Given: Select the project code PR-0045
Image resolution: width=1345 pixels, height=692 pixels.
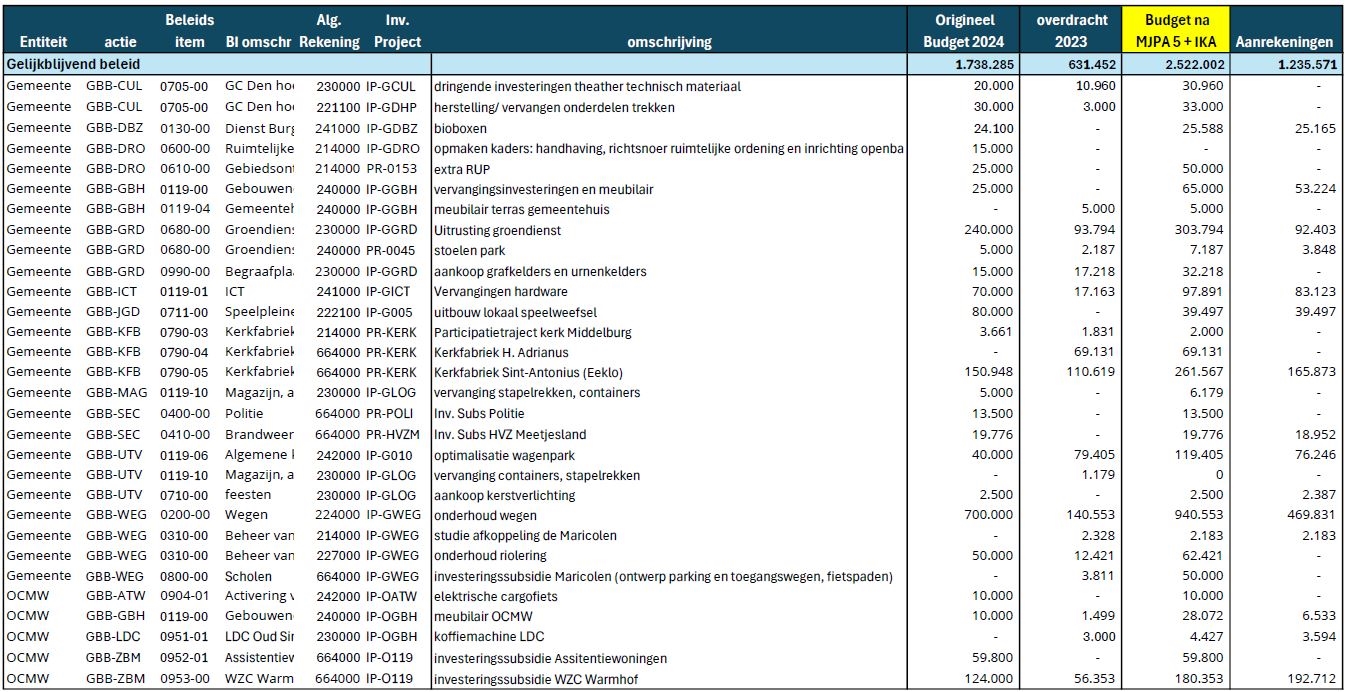Looking at the screenshot, I should [391, 250].
